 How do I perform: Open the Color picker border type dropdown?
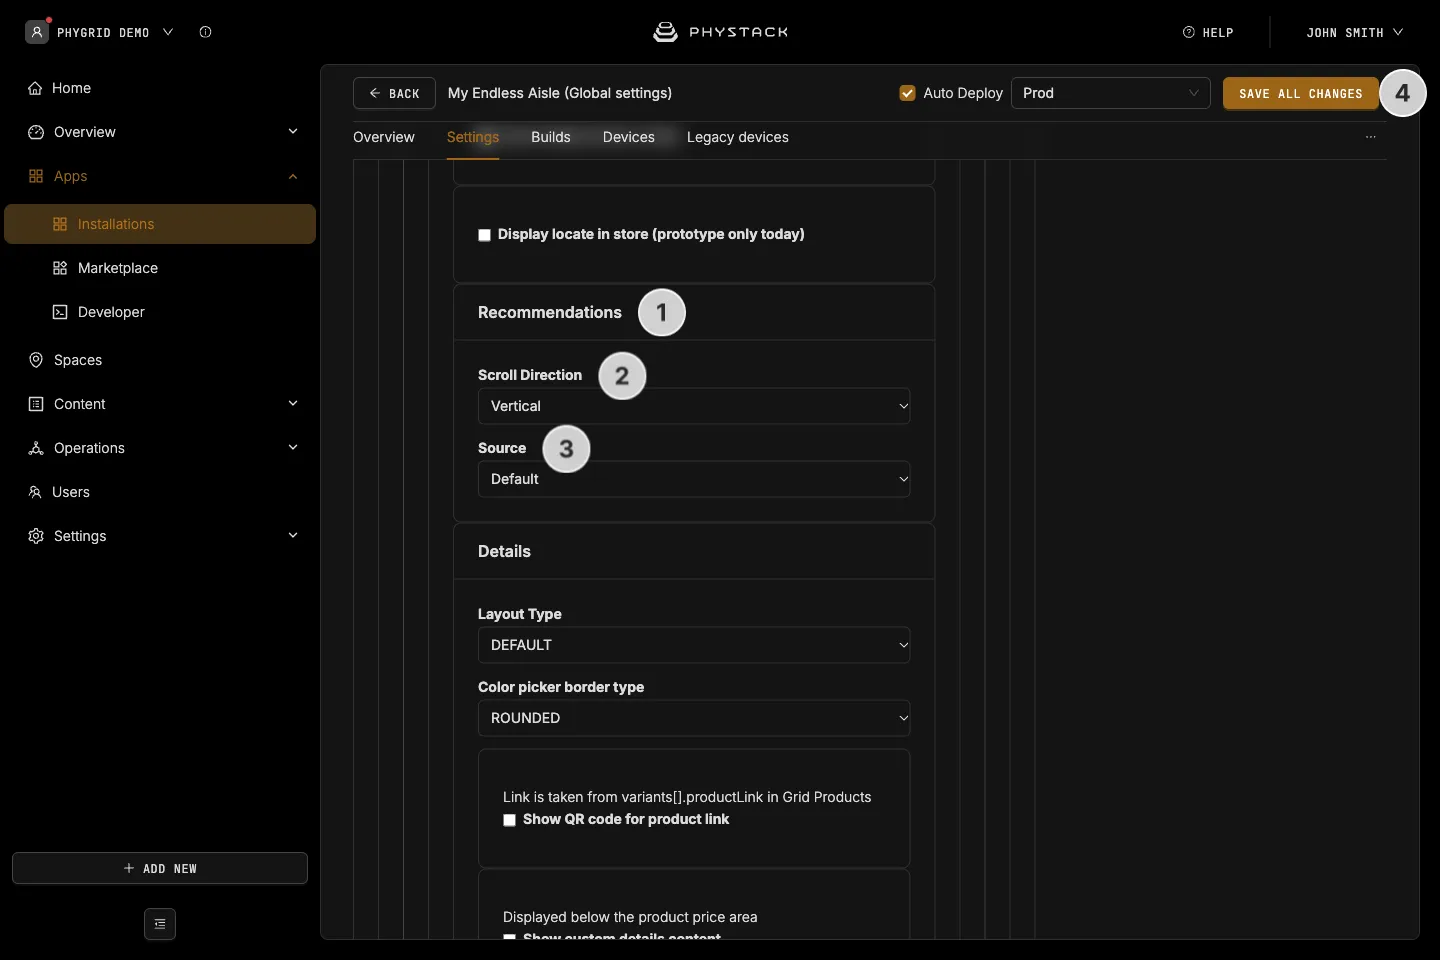pos(694,718)
